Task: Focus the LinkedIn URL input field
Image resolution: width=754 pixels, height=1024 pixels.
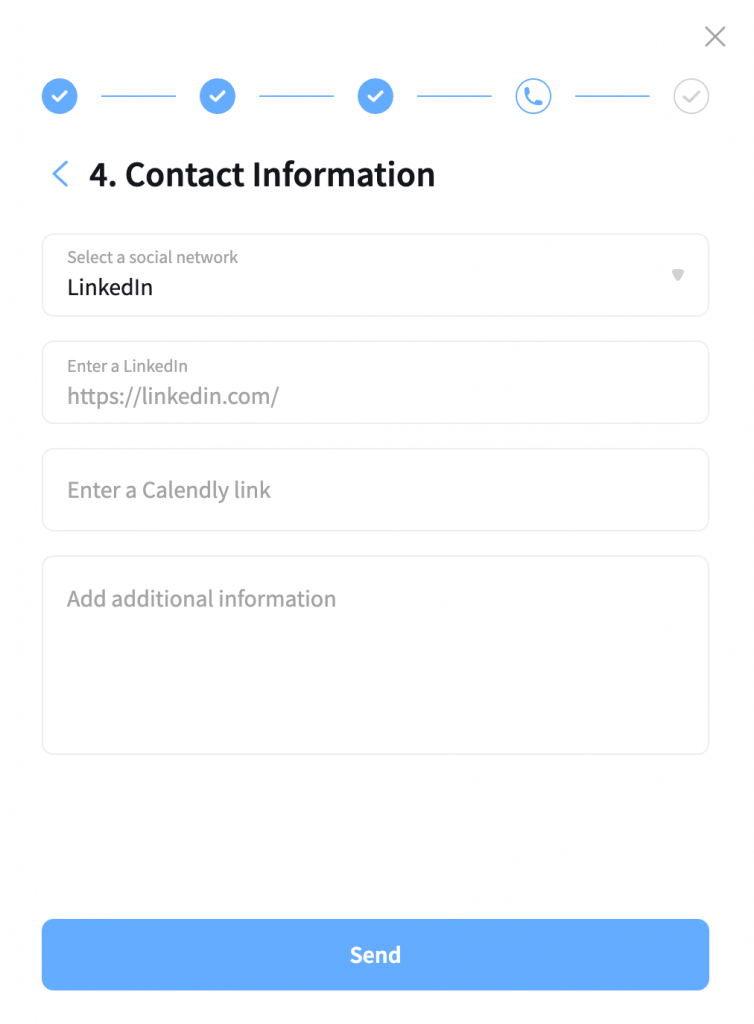Action: coord(375,397)
